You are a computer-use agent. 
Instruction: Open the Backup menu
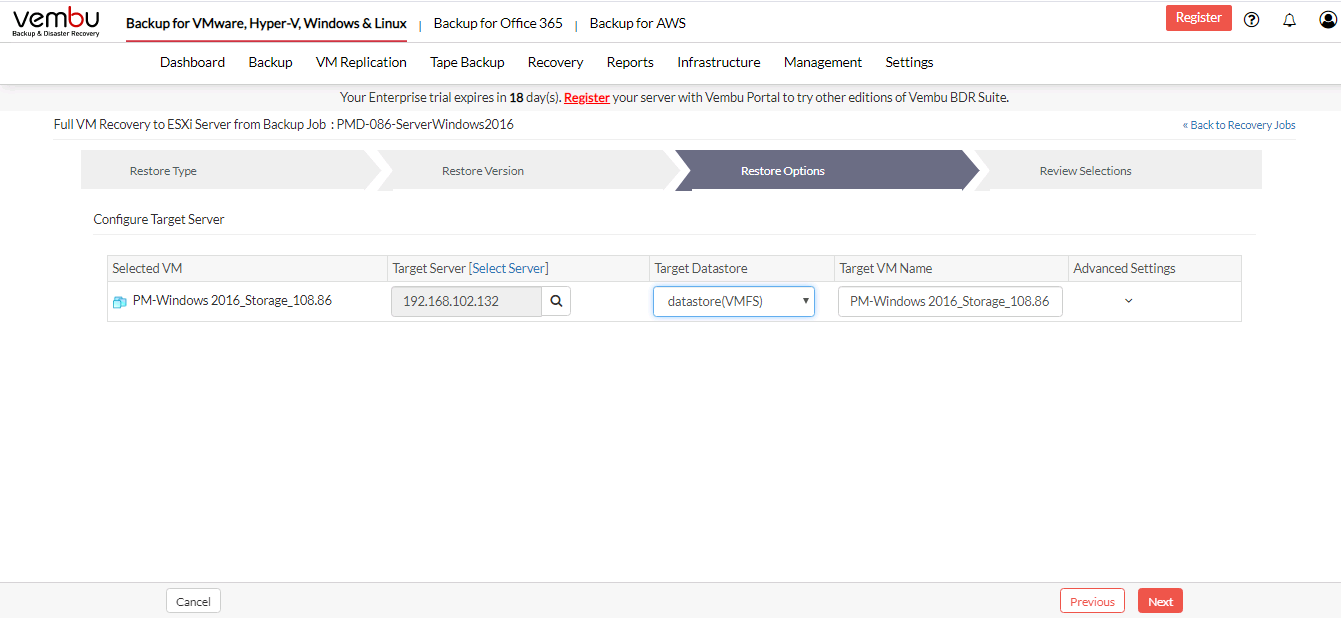tap(270, 62)
